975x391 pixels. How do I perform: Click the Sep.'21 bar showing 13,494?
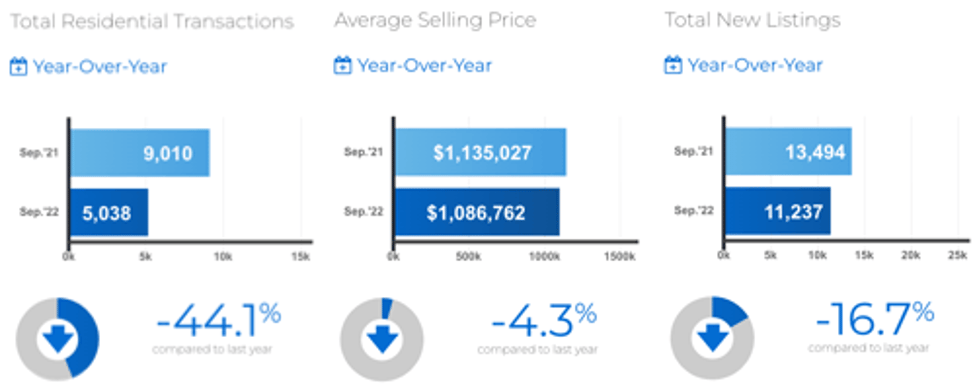[788, 152]
